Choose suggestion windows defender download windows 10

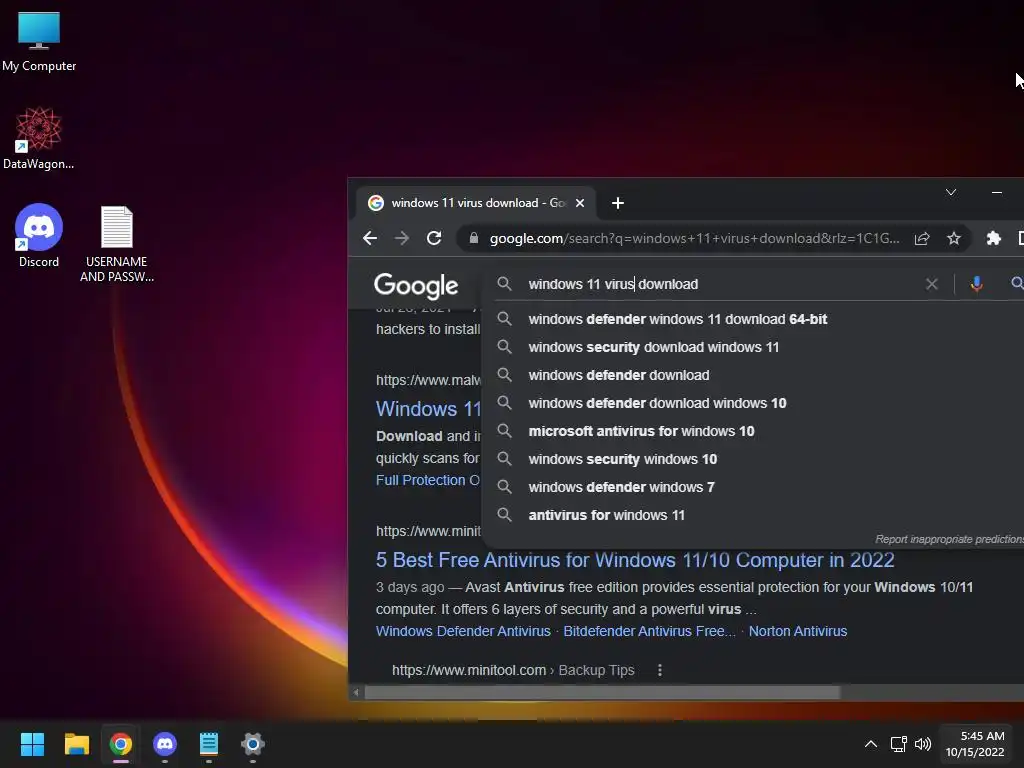[x=657, y=404]
